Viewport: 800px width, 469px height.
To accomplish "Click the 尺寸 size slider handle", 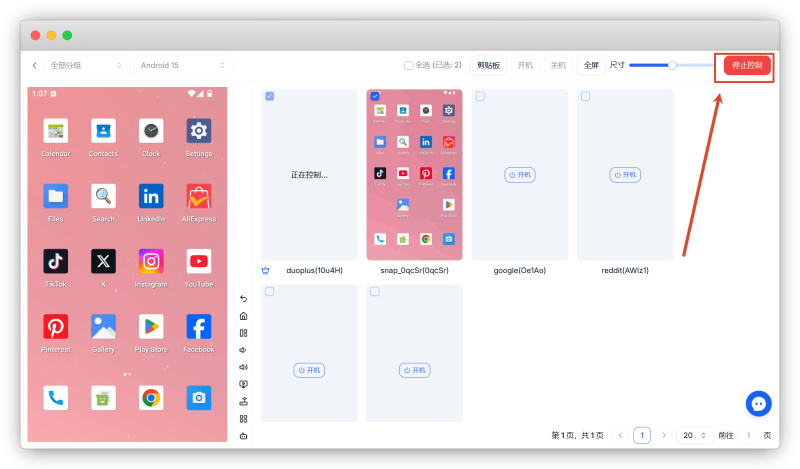I will click(672, 65).
